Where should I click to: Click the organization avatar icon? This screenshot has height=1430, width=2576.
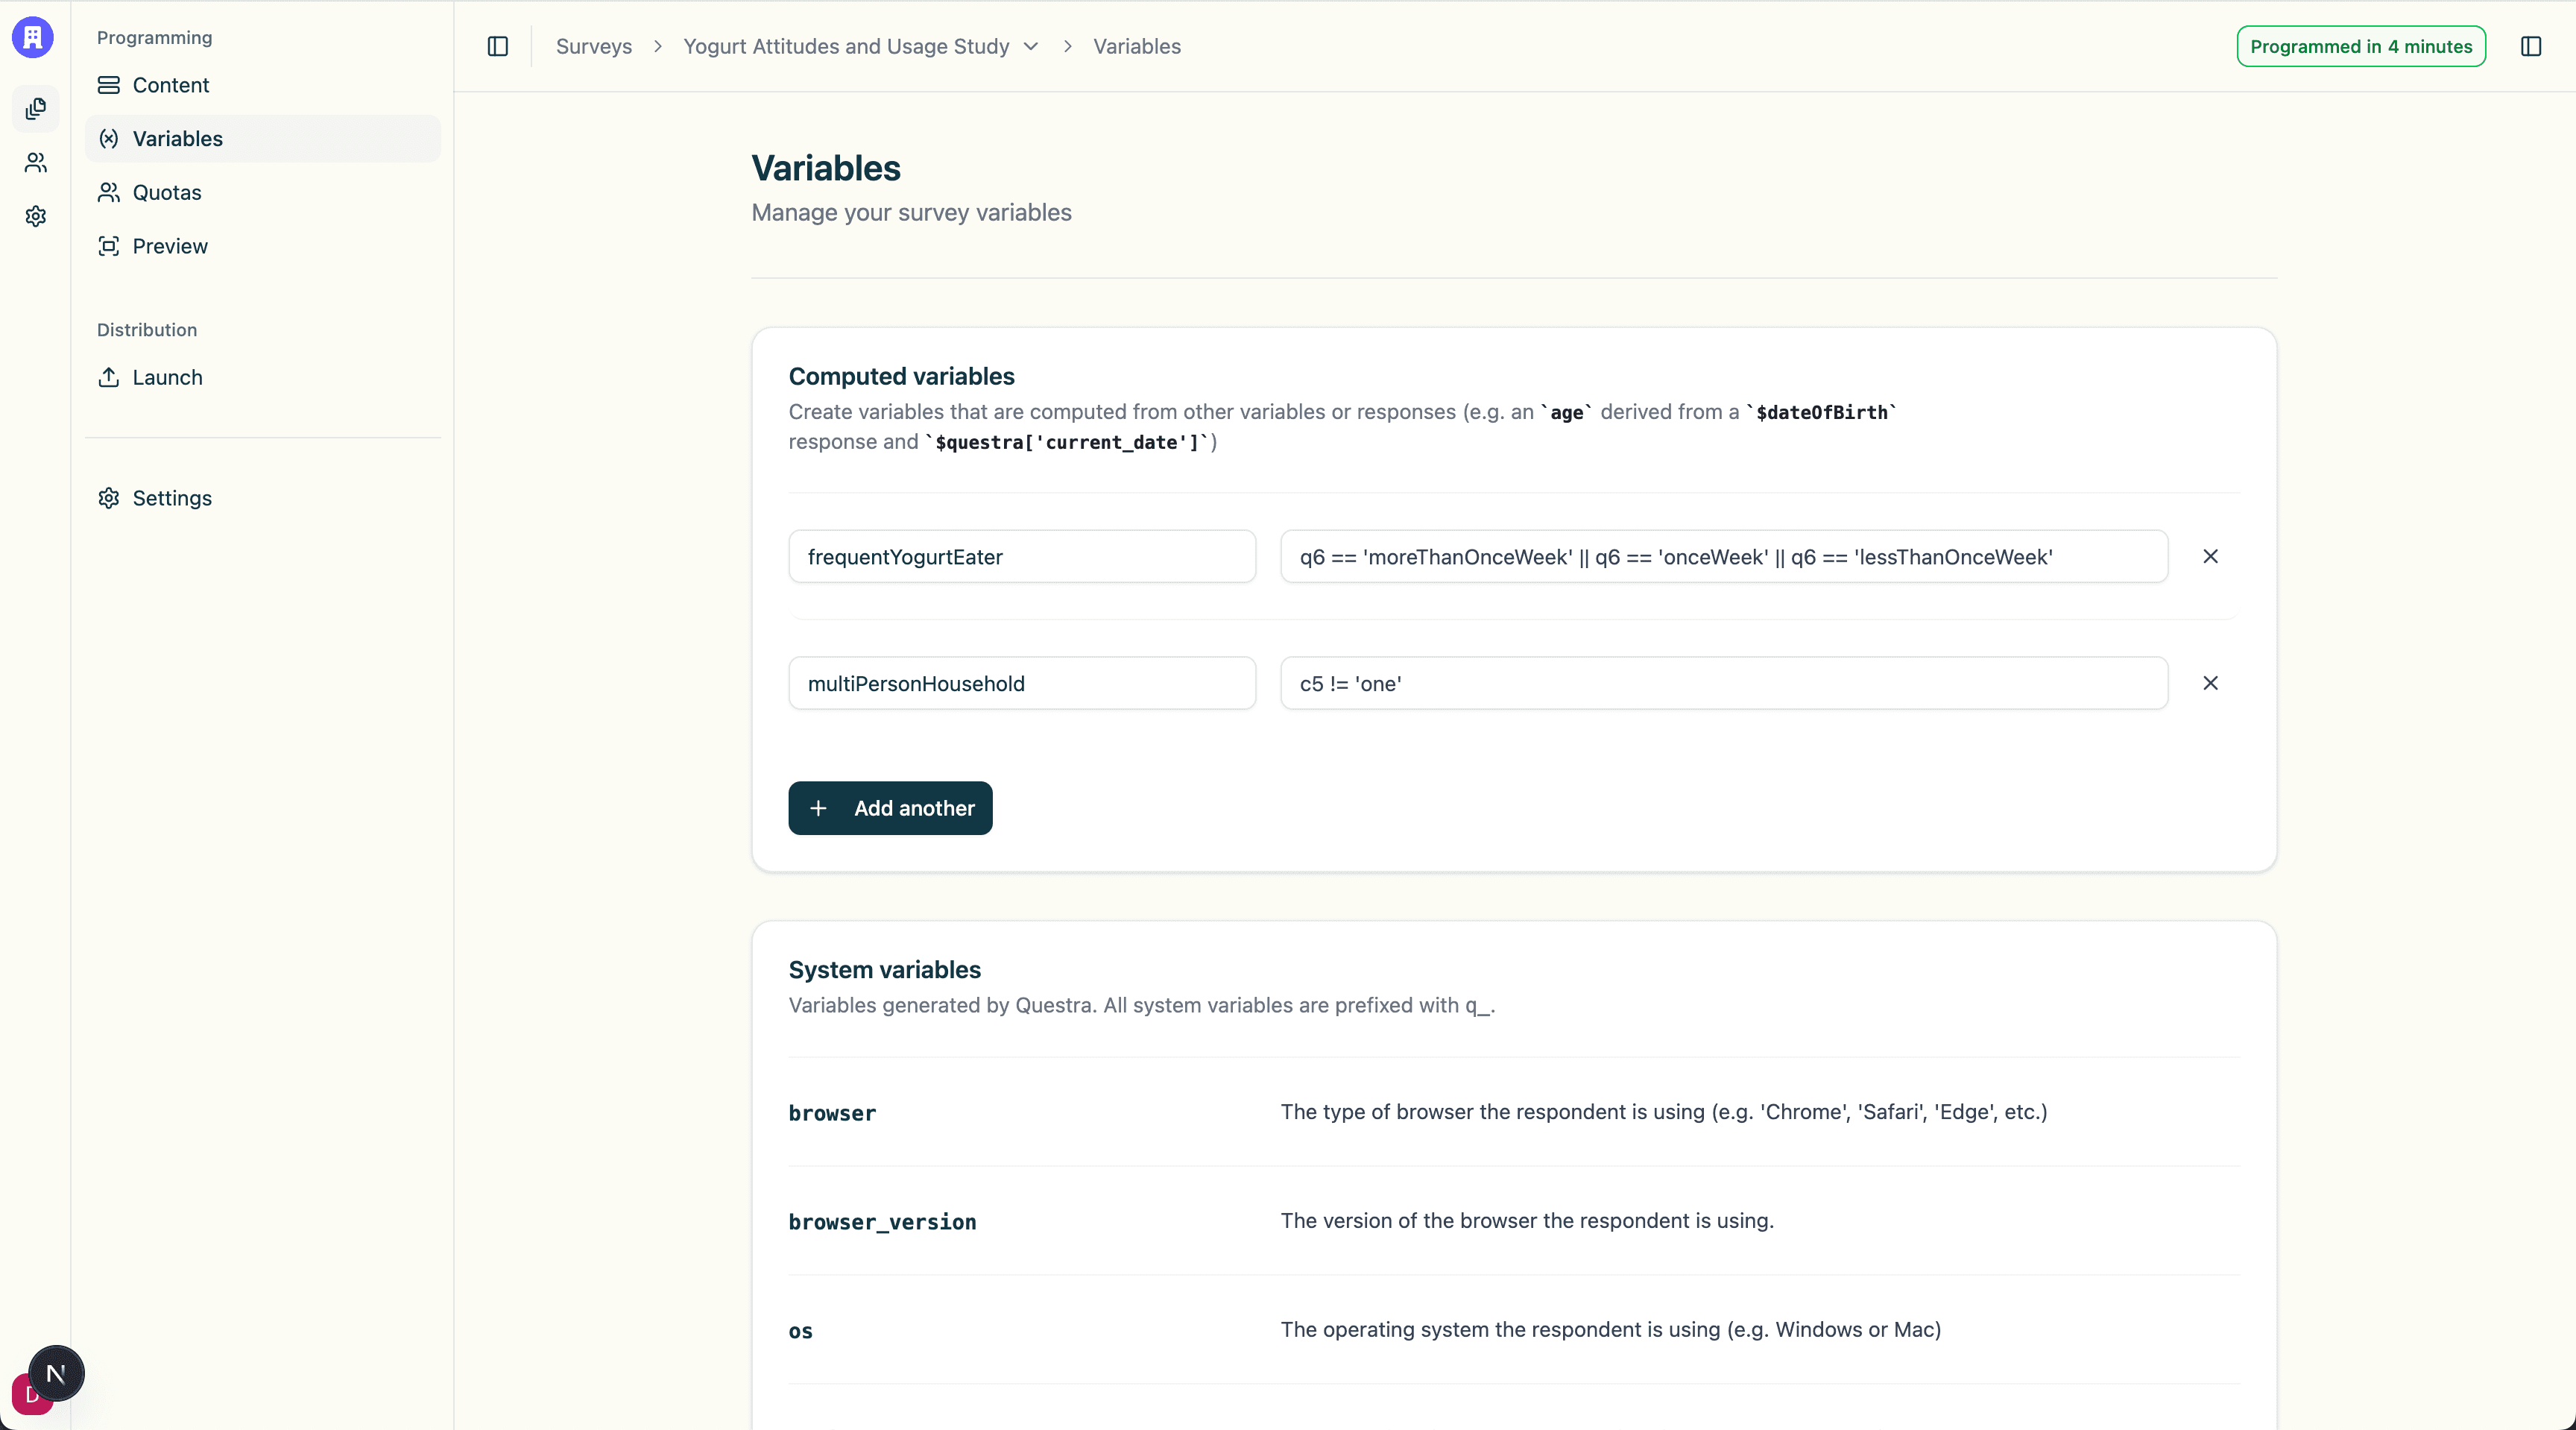[x=33, y=37]
